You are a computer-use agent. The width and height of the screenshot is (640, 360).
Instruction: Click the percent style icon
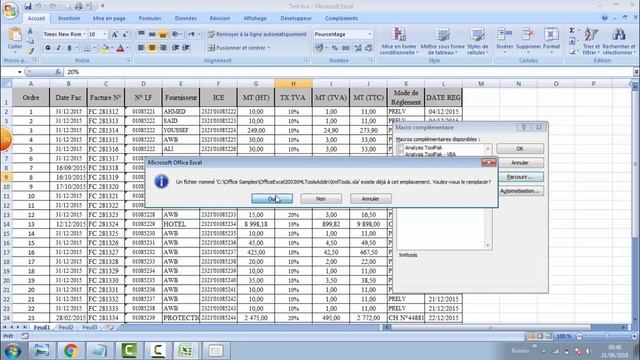click(x=334, y=48)
